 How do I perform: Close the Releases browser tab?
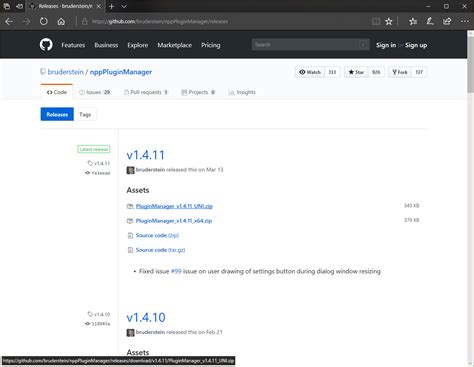(x=98, y=6)
